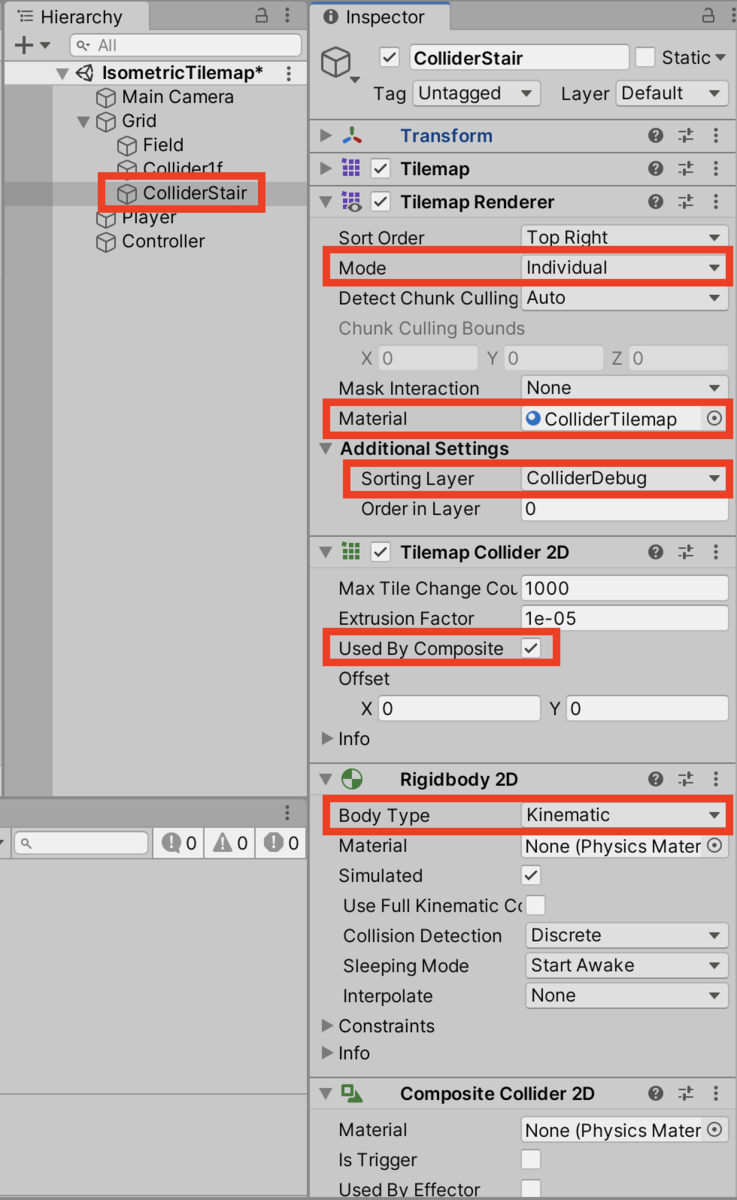Screen dimensions: 737x1200
Task: Edit the Max Tile Change Count field
Action: [x=625, y=588]
